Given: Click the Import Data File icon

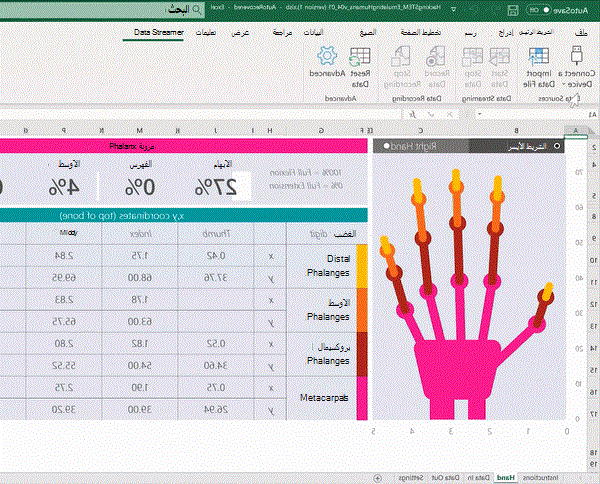Looking at the screenshot, I should 539,56.
